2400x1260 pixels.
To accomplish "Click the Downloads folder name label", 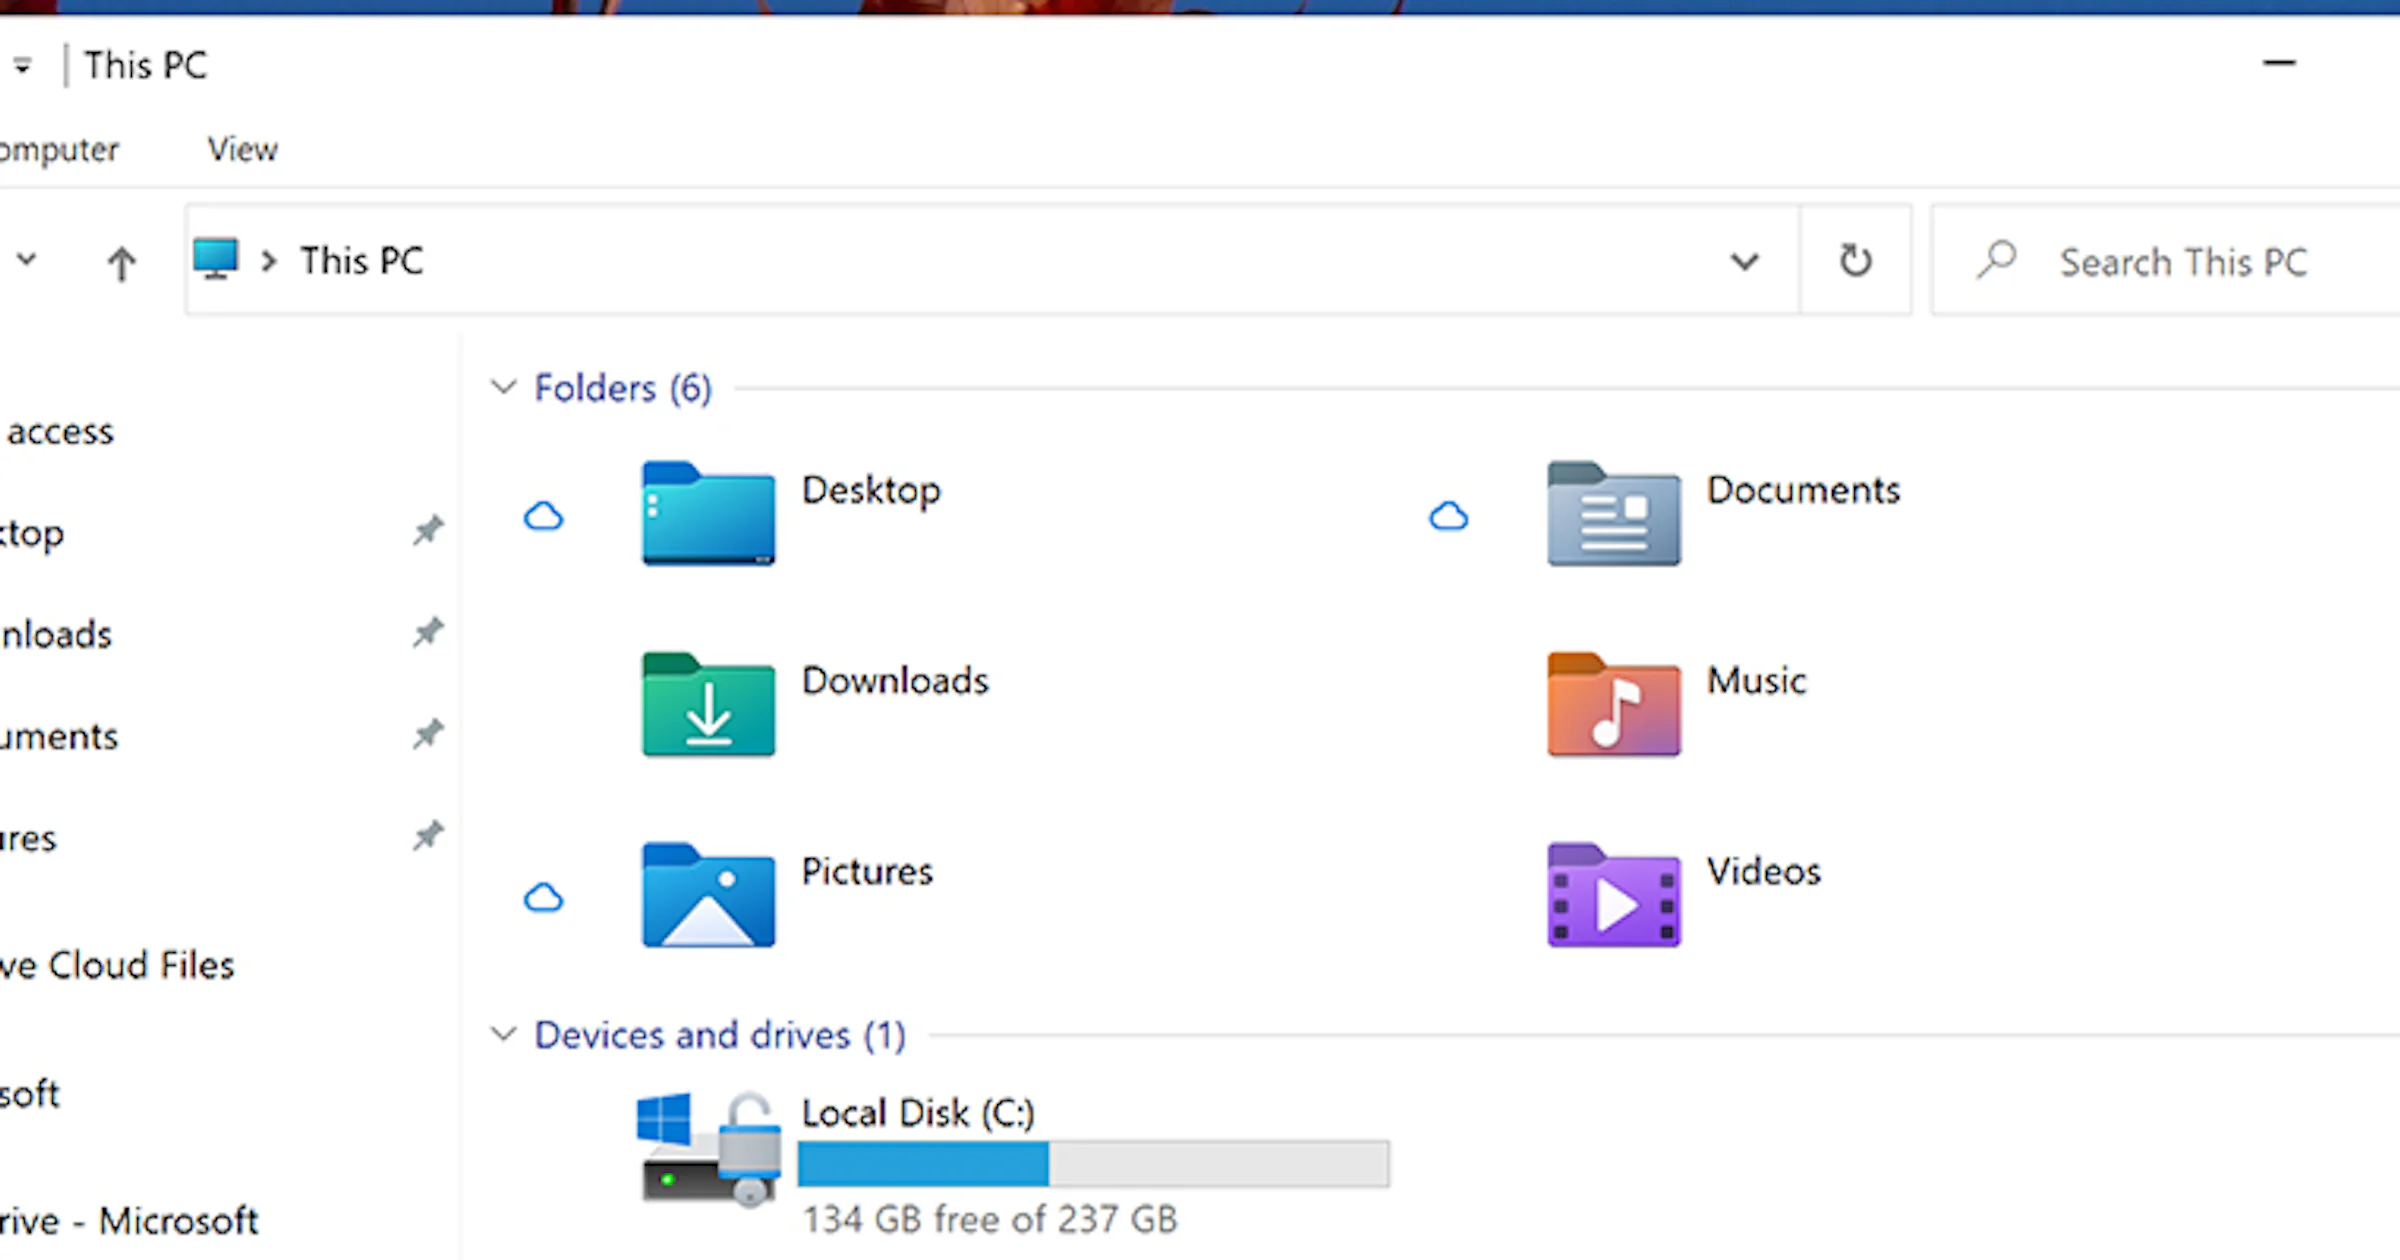I will (895, 681).
